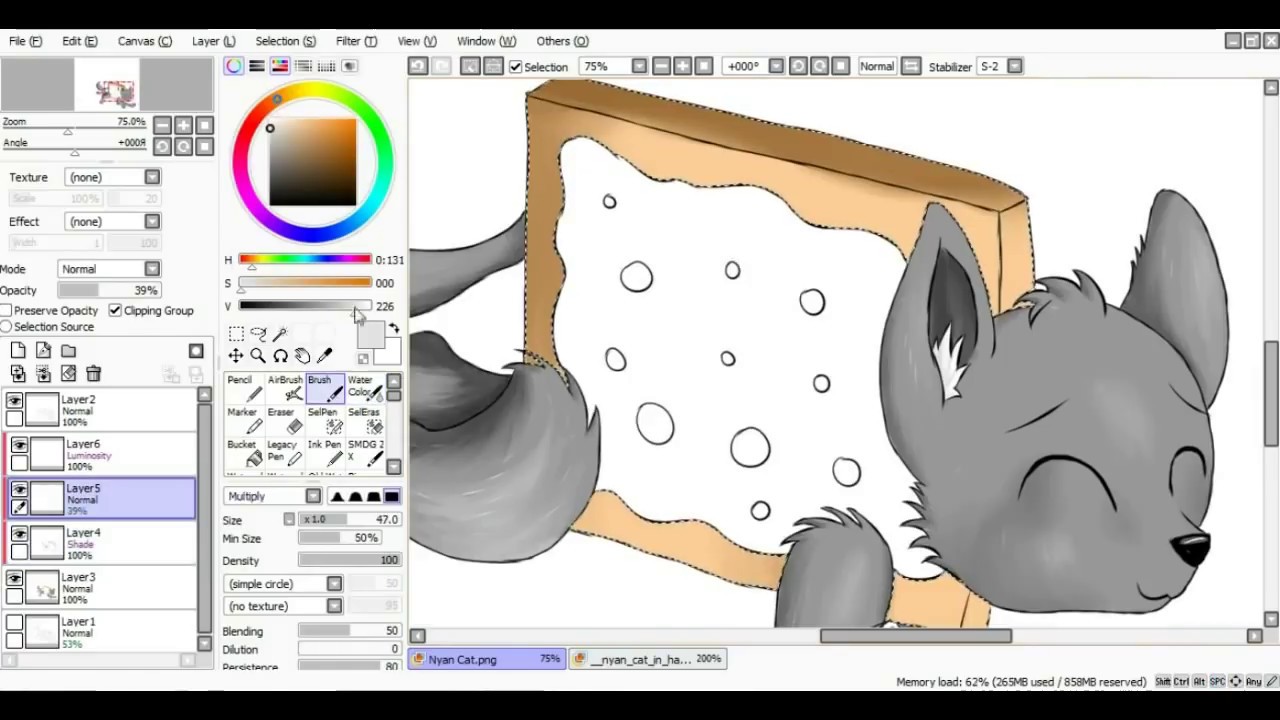
Task: Create a new layer folder
Action: click(68, 350)
